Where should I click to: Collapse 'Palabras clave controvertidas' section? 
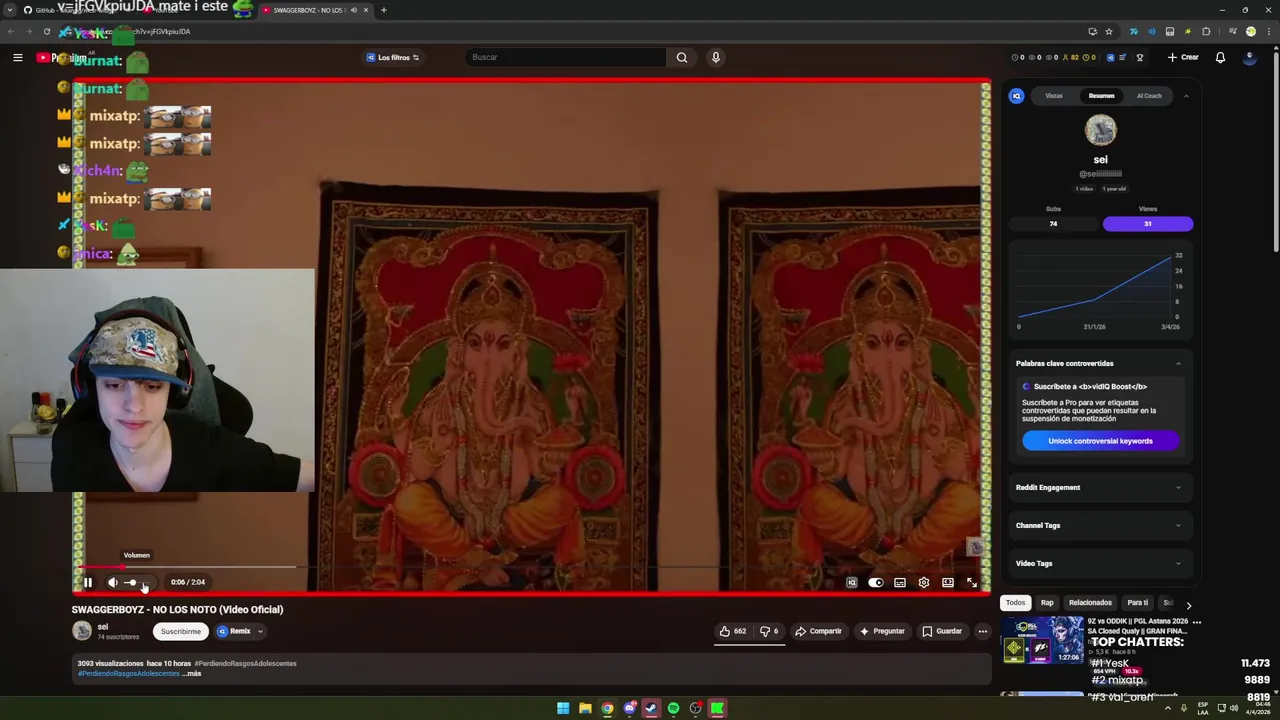(1178, 364)
